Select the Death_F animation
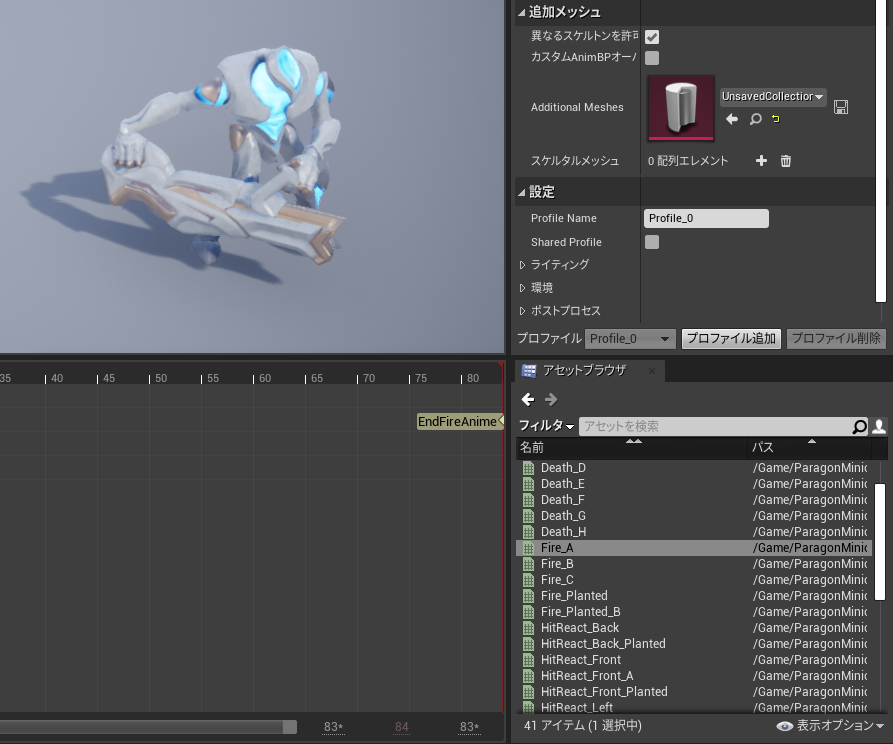The width and height of the screenshot is (893, 744). click(694, 500)
